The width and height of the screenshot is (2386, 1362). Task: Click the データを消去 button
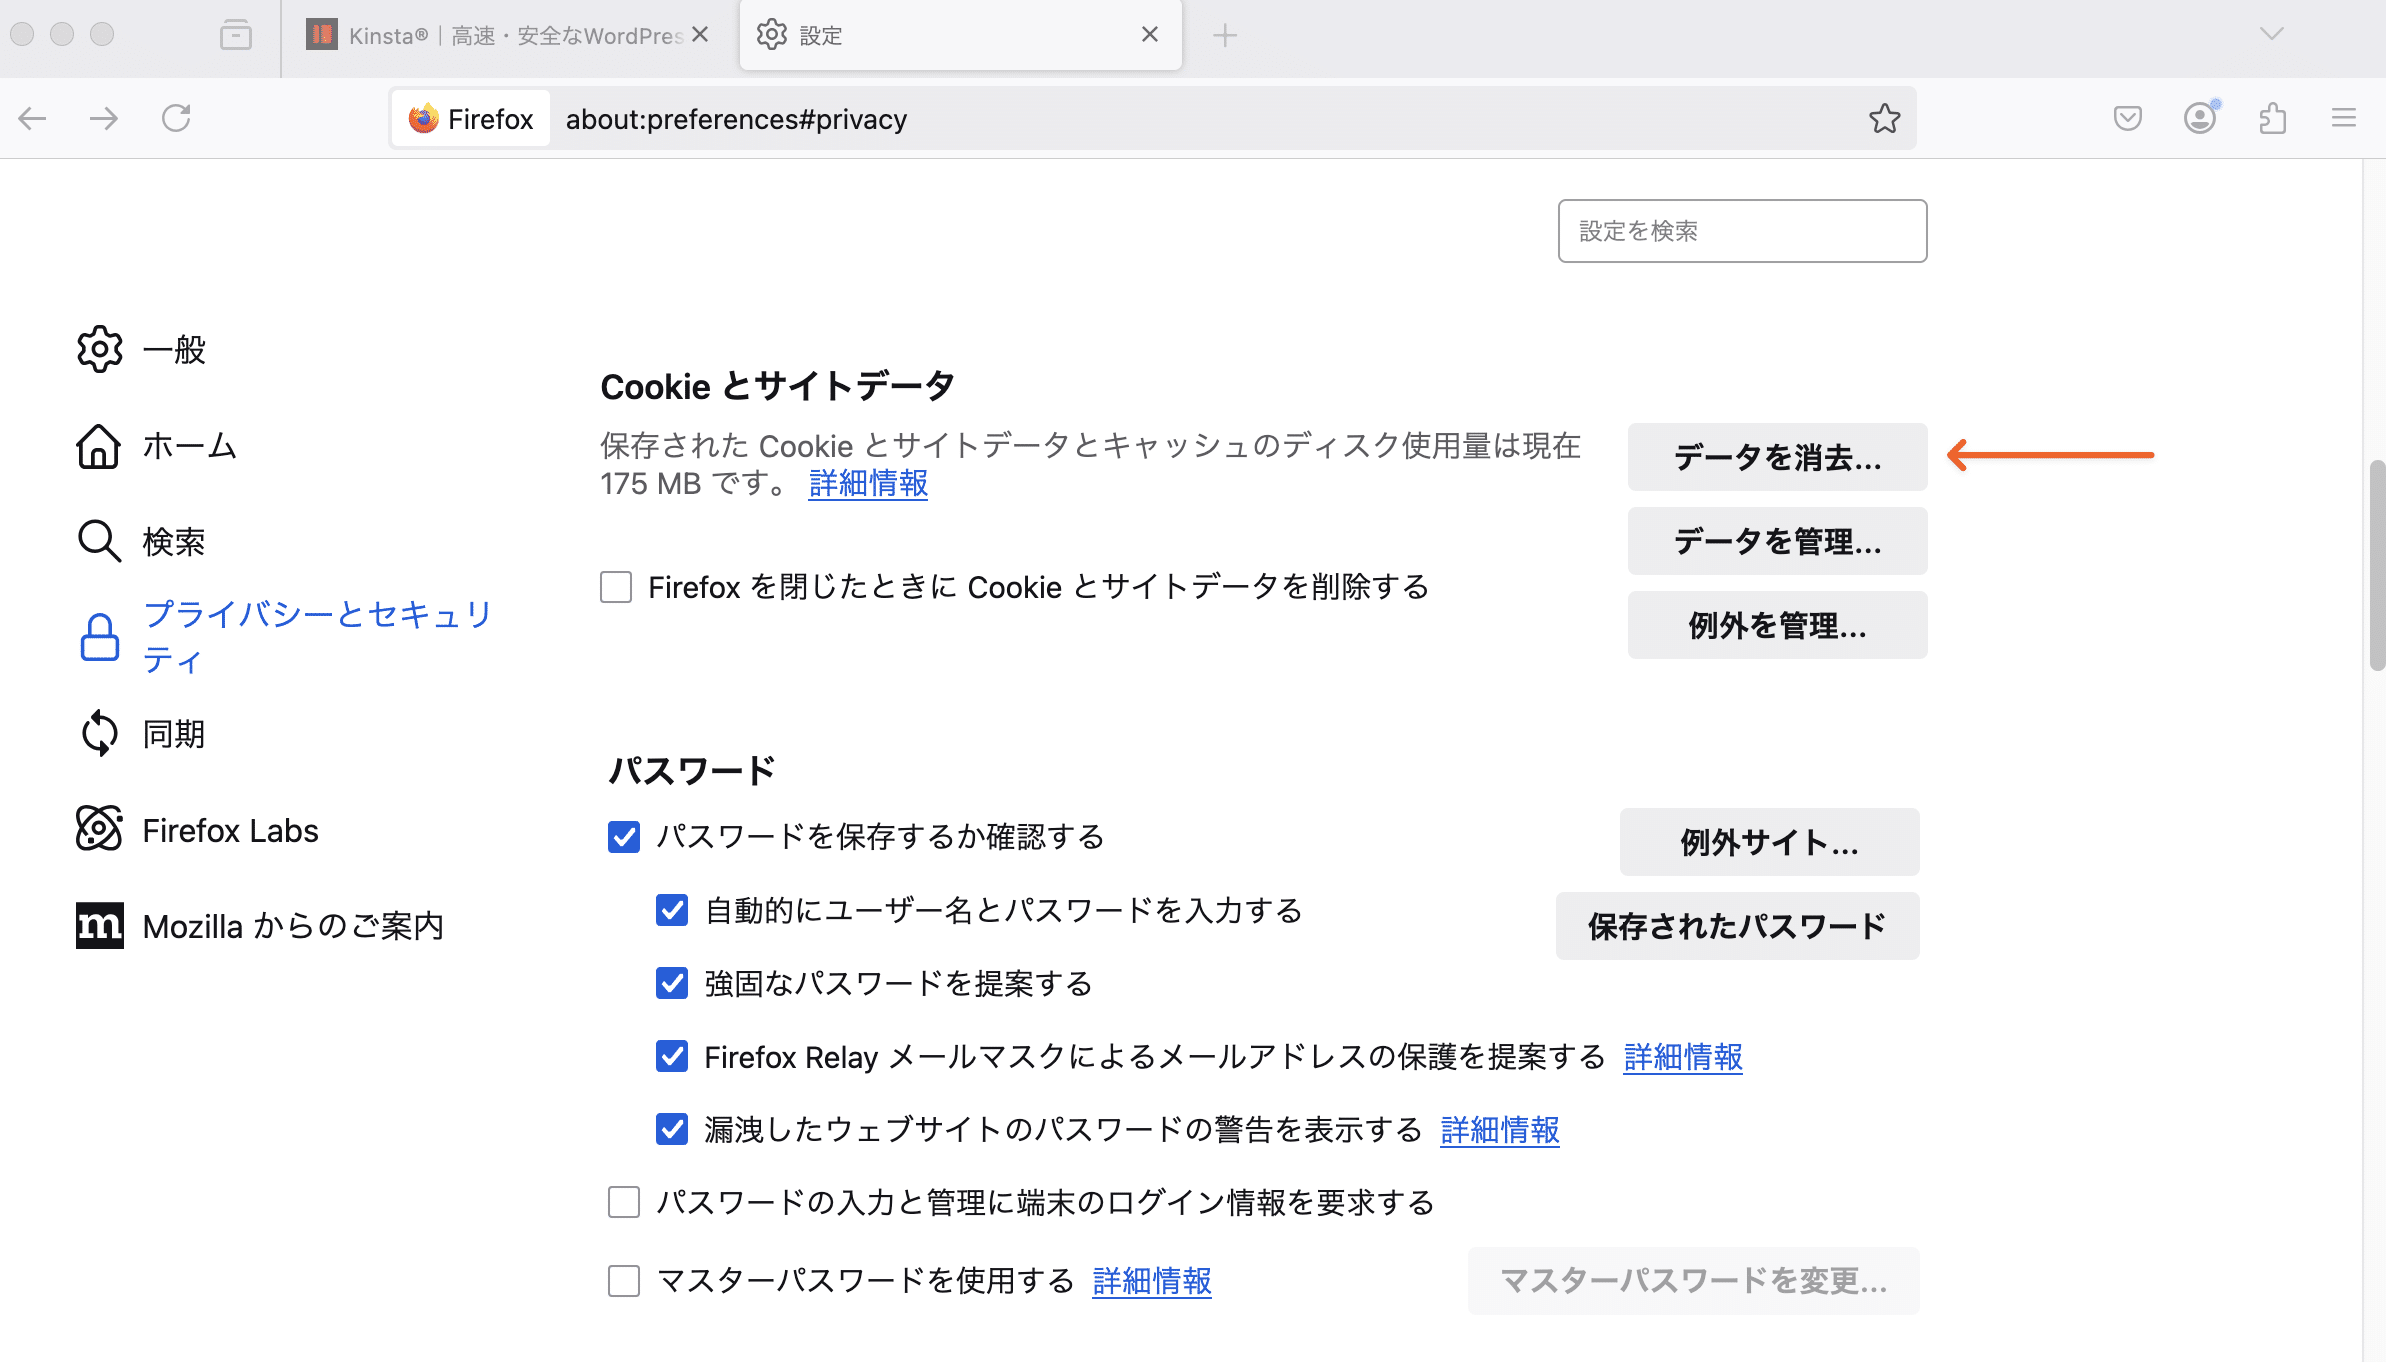click(x=1776, y=457)
